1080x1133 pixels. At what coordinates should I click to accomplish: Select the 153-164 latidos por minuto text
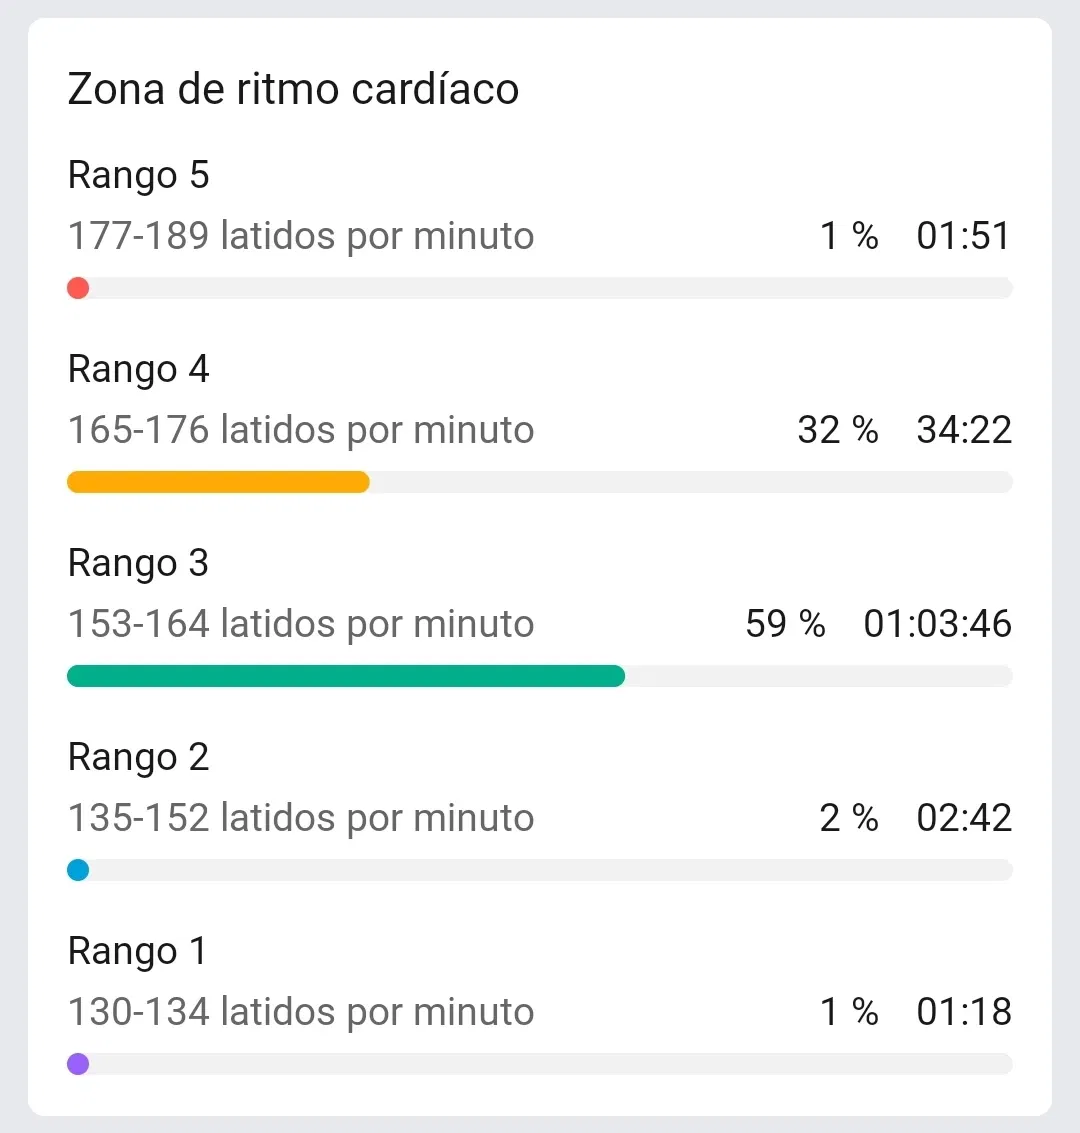(x=301, y=624)
